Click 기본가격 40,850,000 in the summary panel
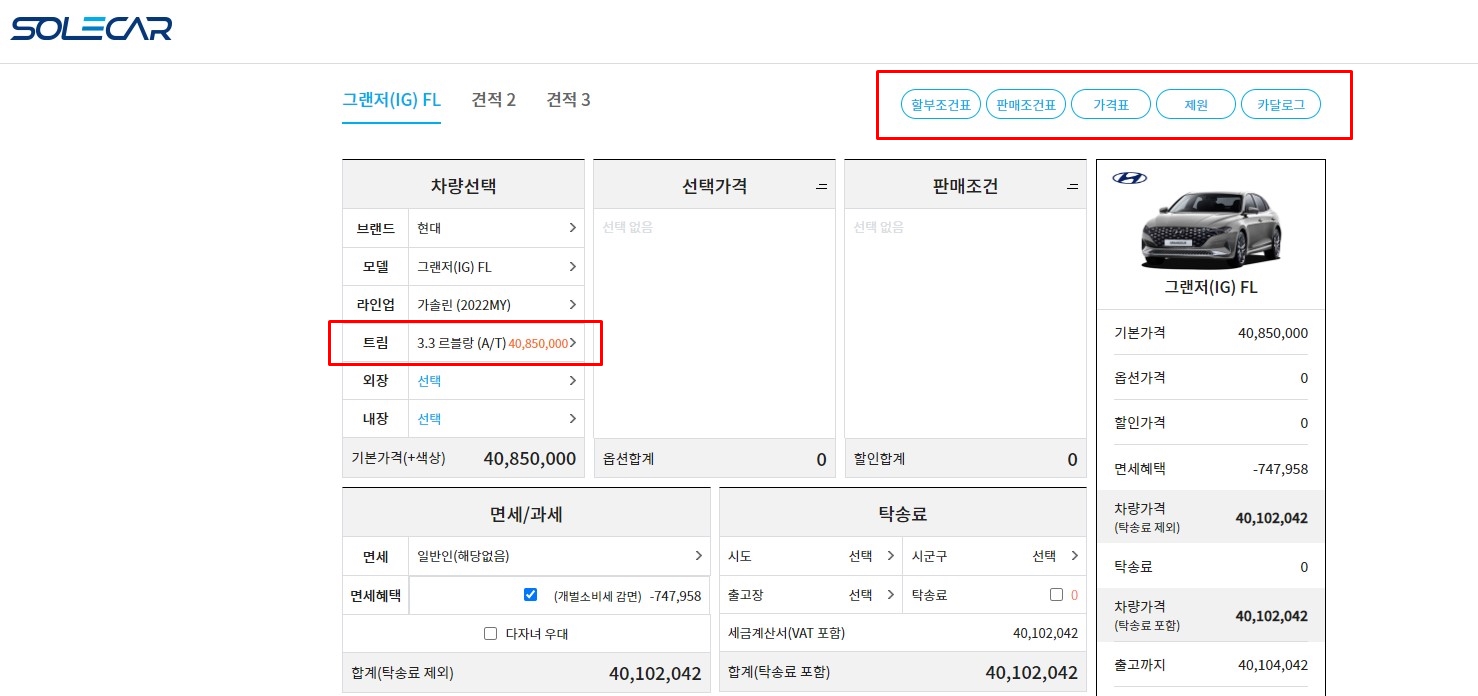This screenshot has width=1478, height=696. (x=1211, y=333)
